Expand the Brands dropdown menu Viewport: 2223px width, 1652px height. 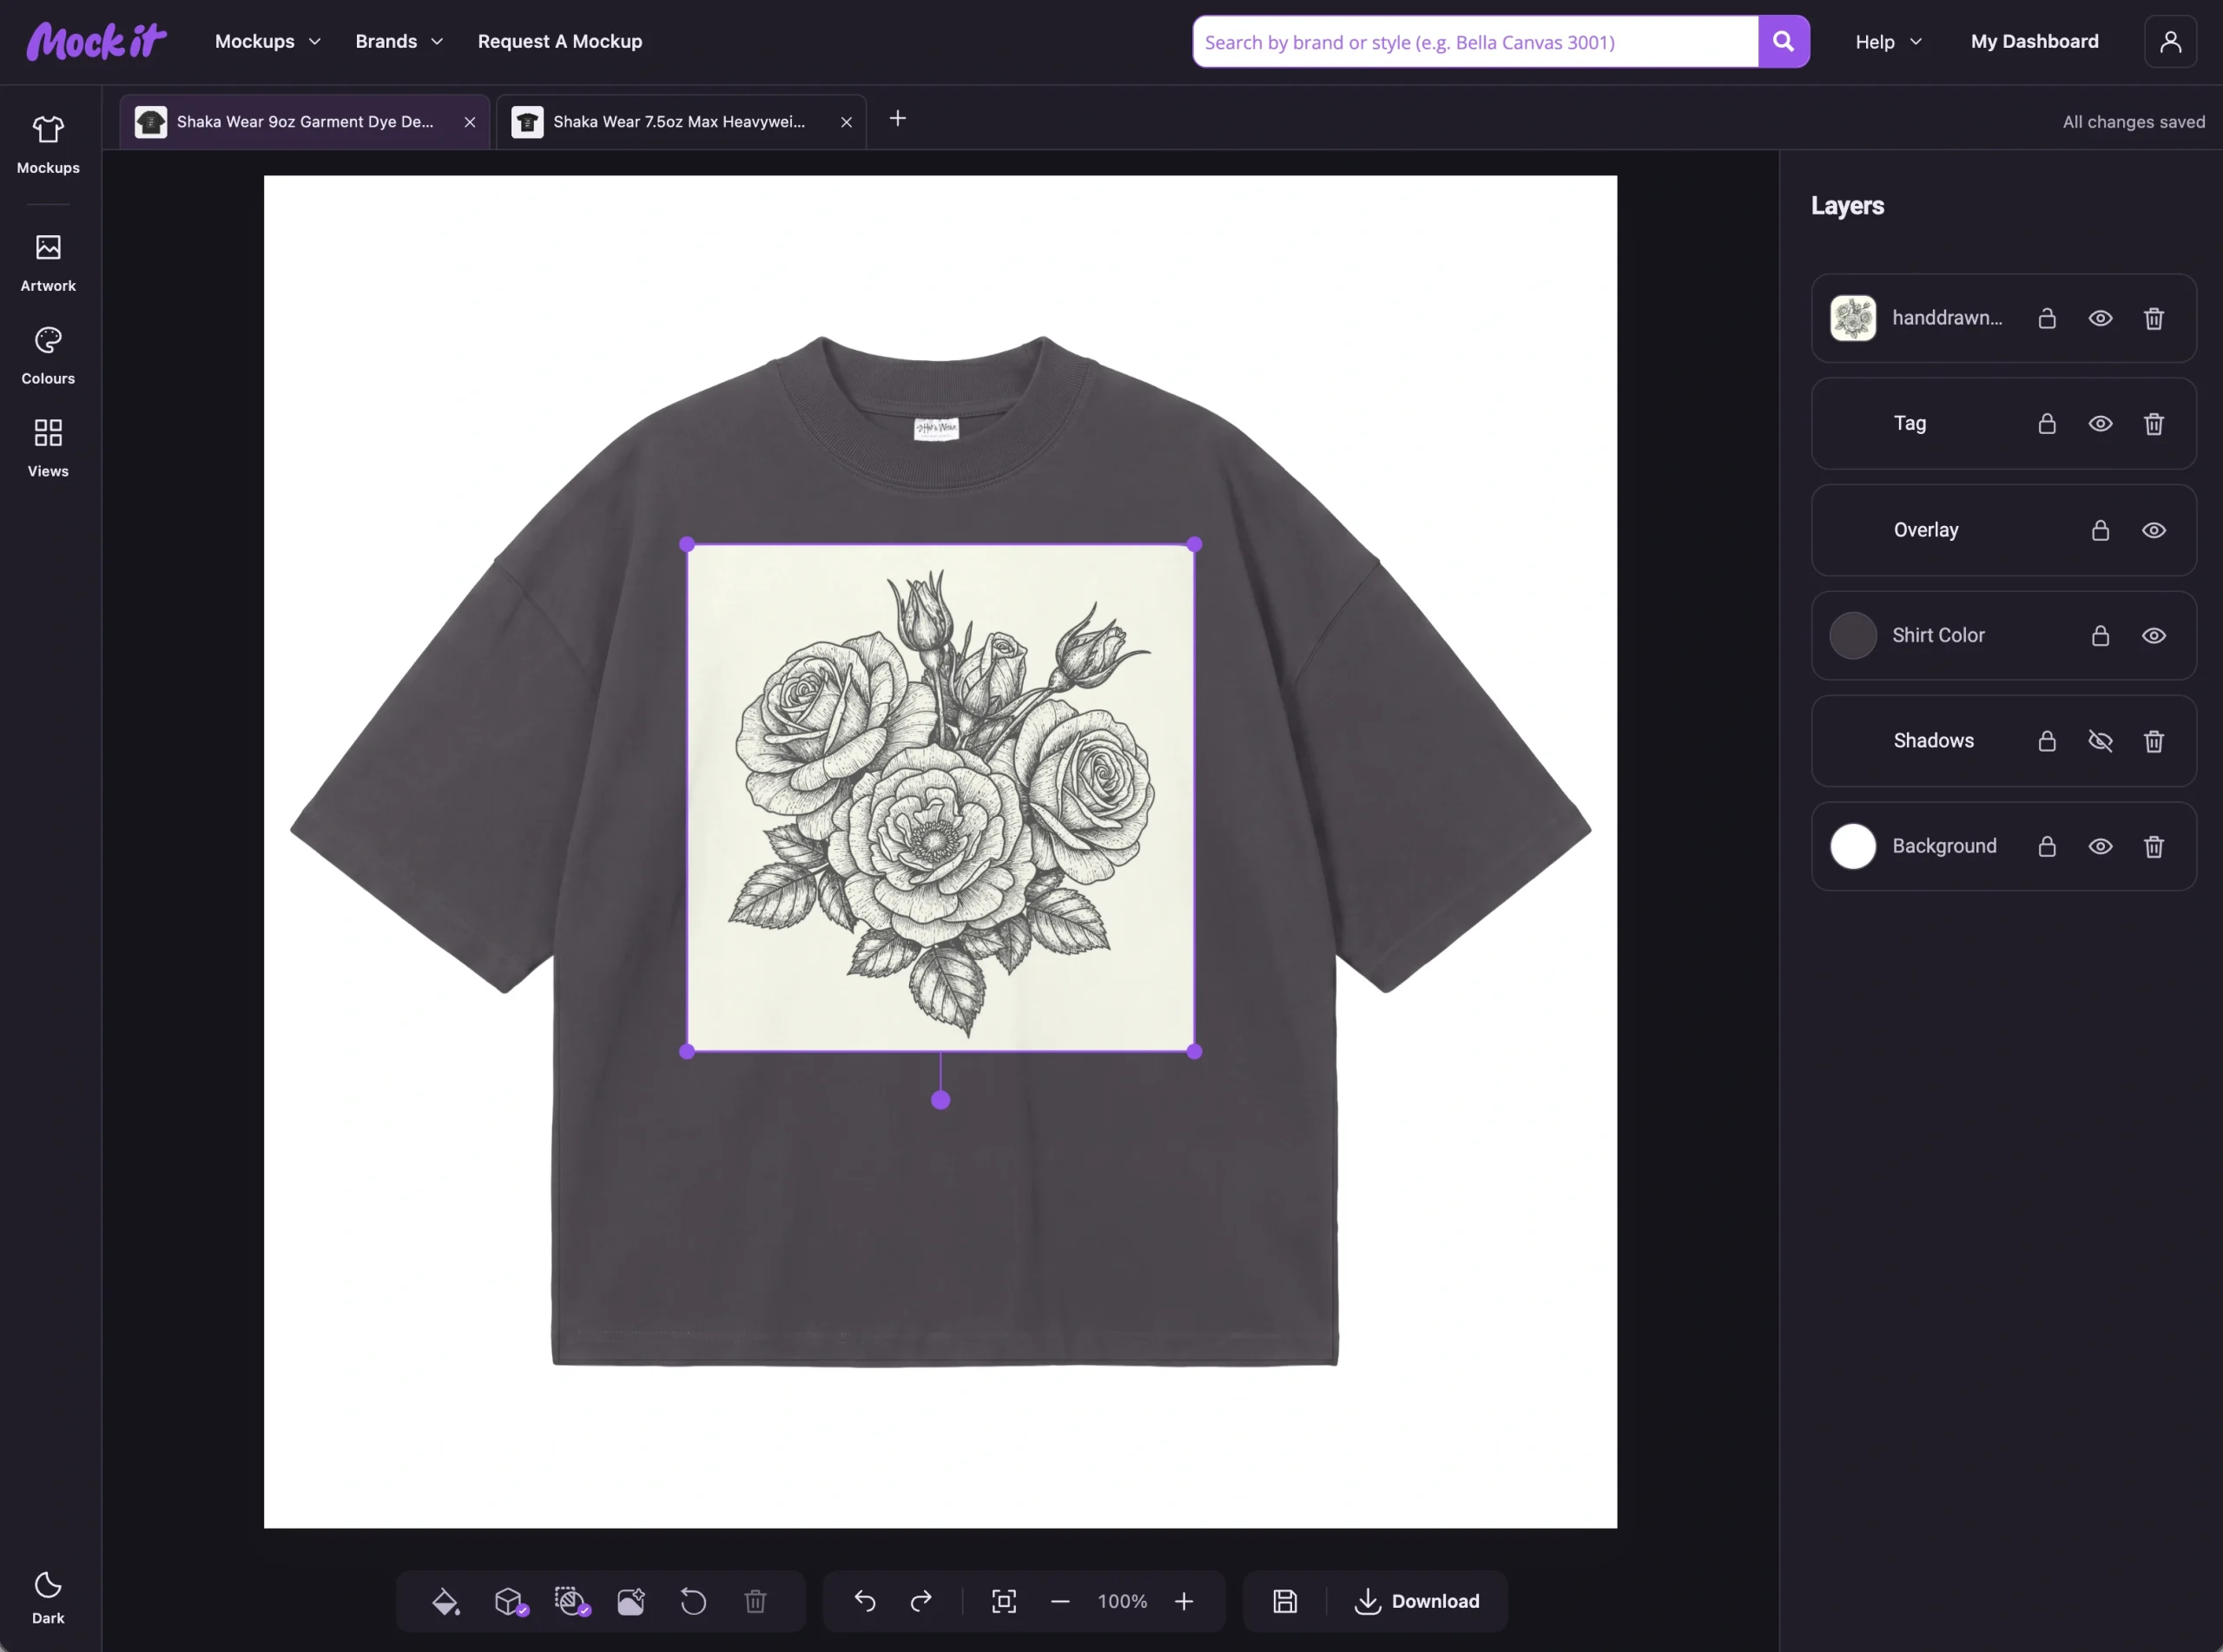click(399, 41)
